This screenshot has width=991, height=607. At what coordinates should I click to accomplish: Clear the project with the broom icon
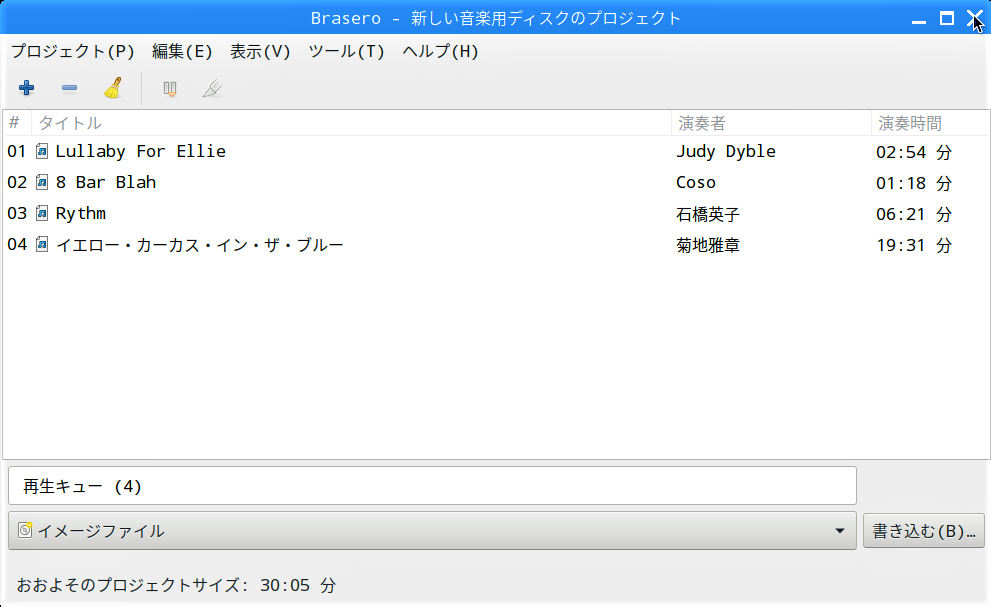[x=113, y=88]
